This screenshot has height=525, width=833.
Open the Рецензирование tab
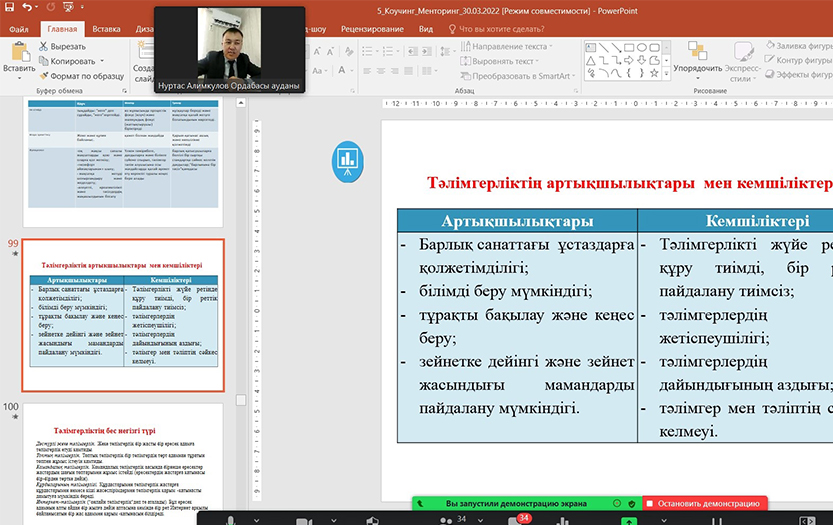click(371, 29)
